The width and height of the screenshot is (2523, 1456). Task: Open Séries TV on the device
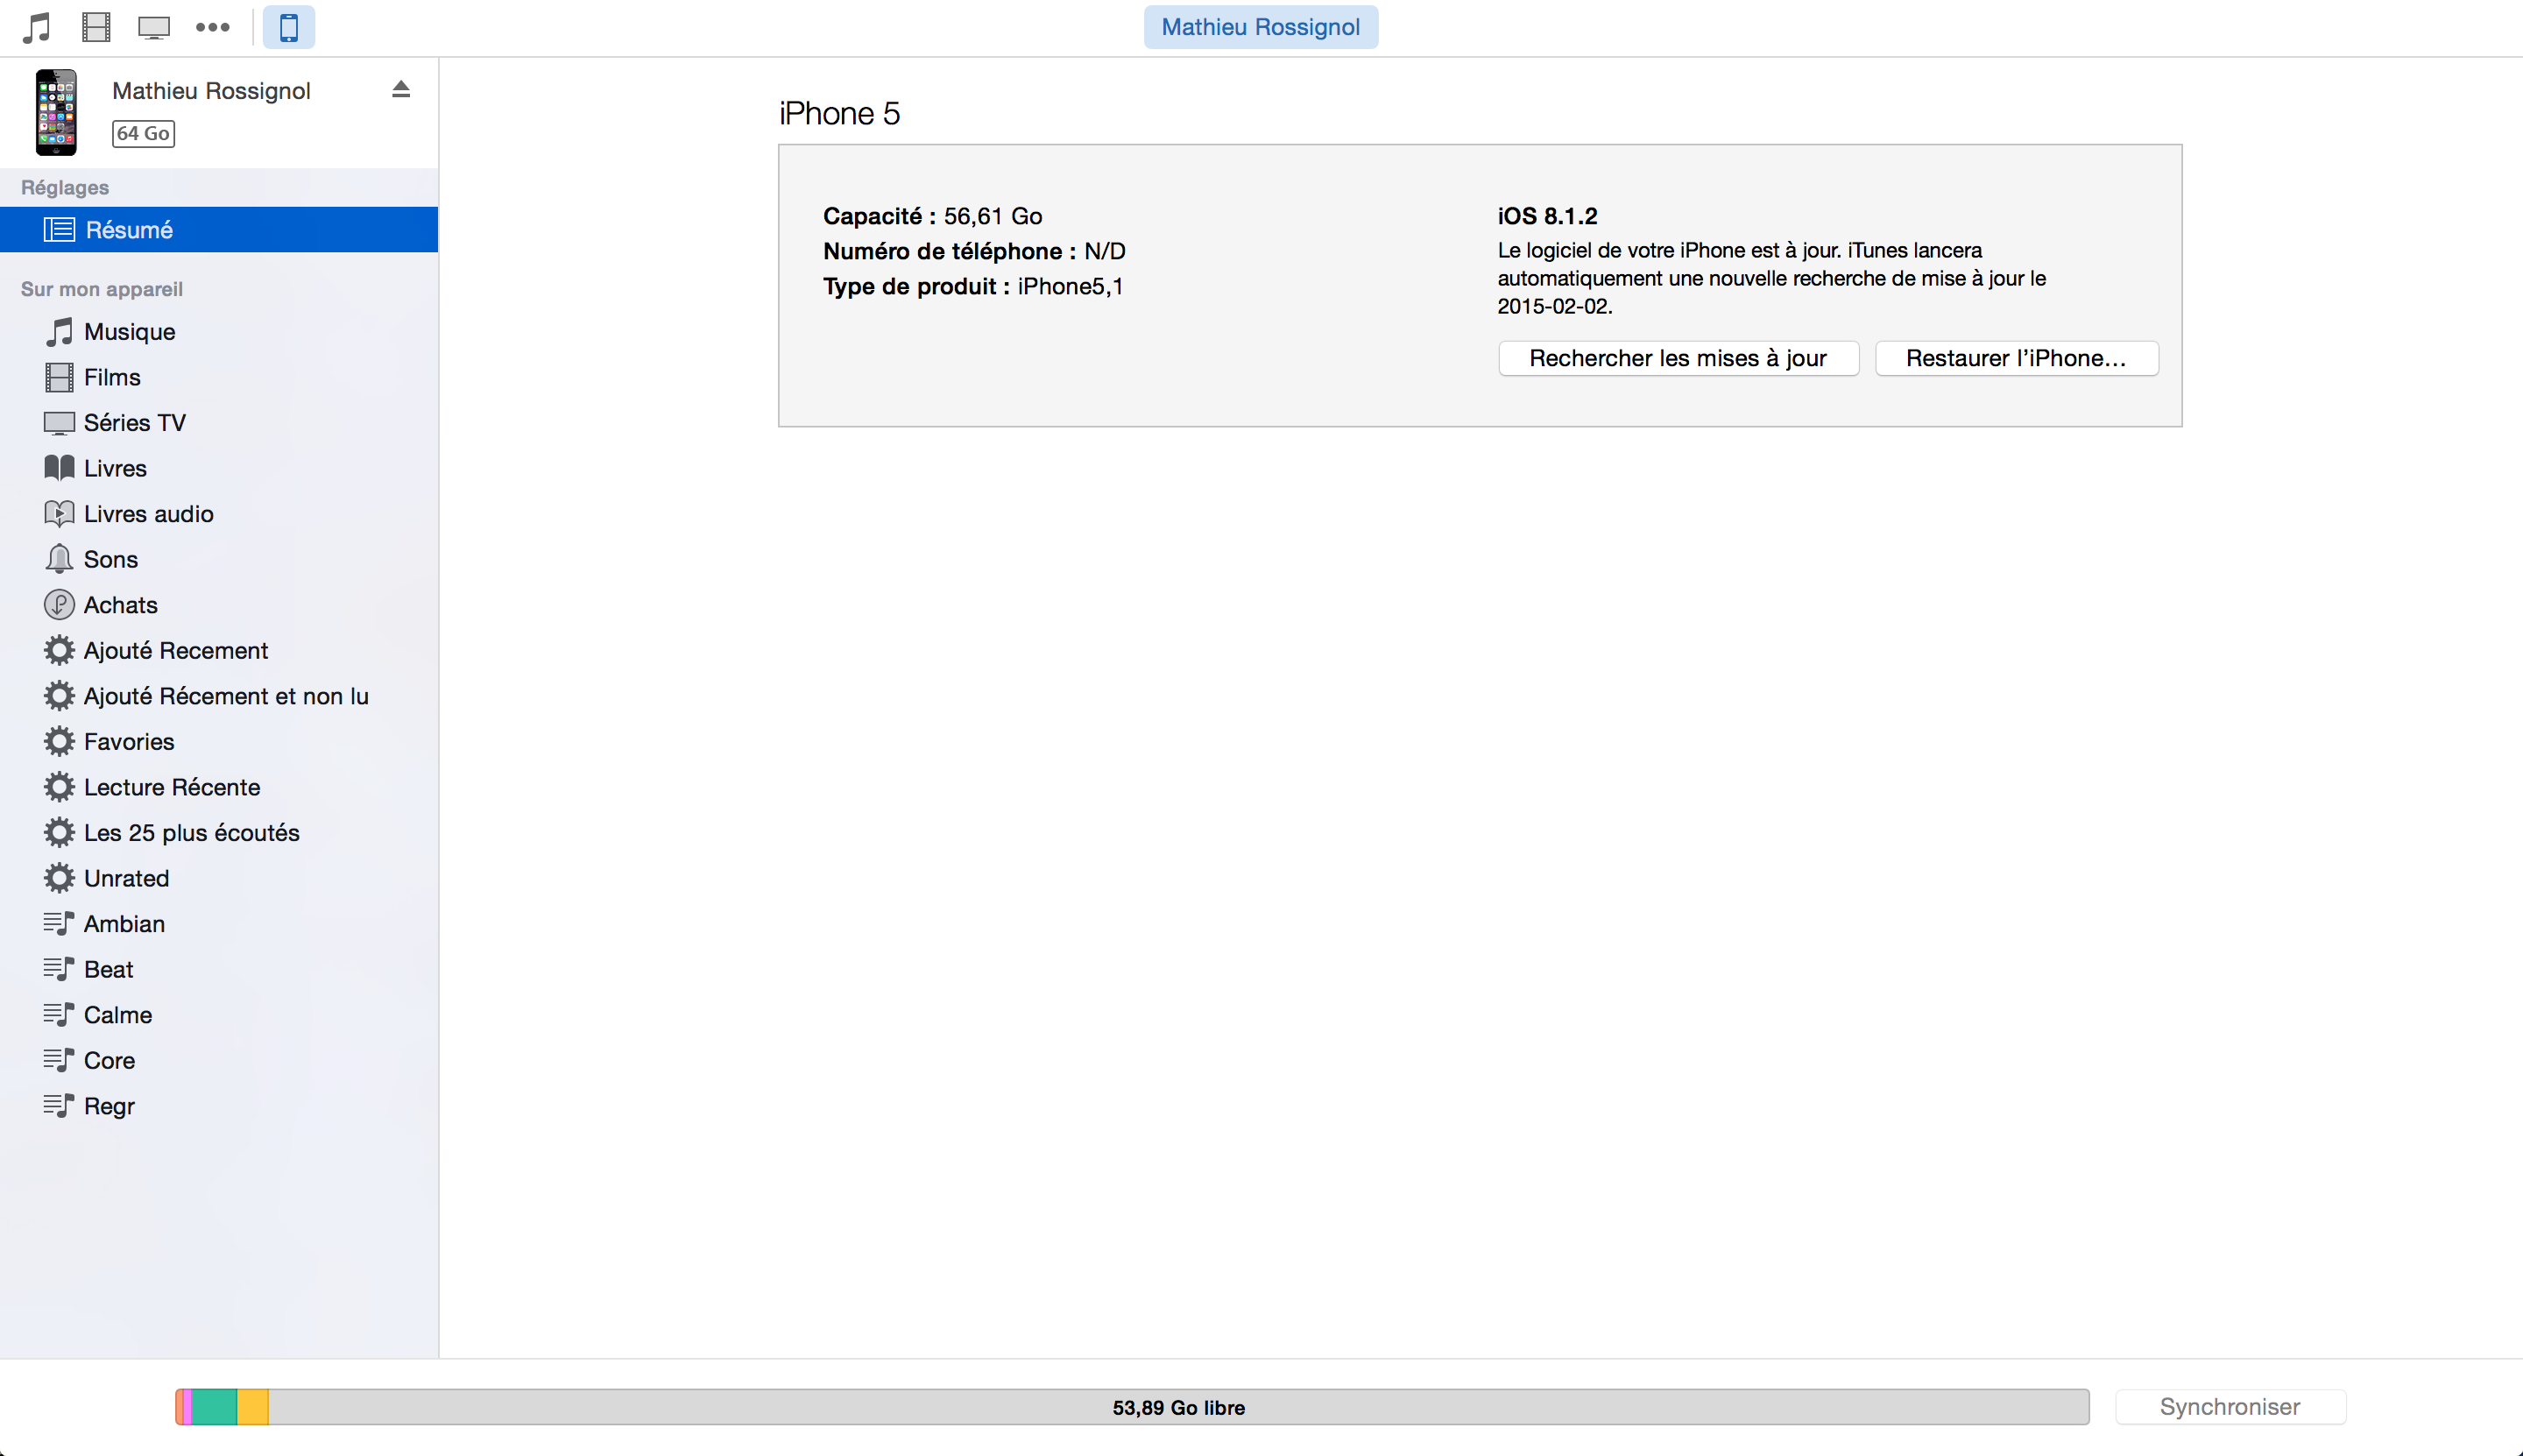(219, 423)
